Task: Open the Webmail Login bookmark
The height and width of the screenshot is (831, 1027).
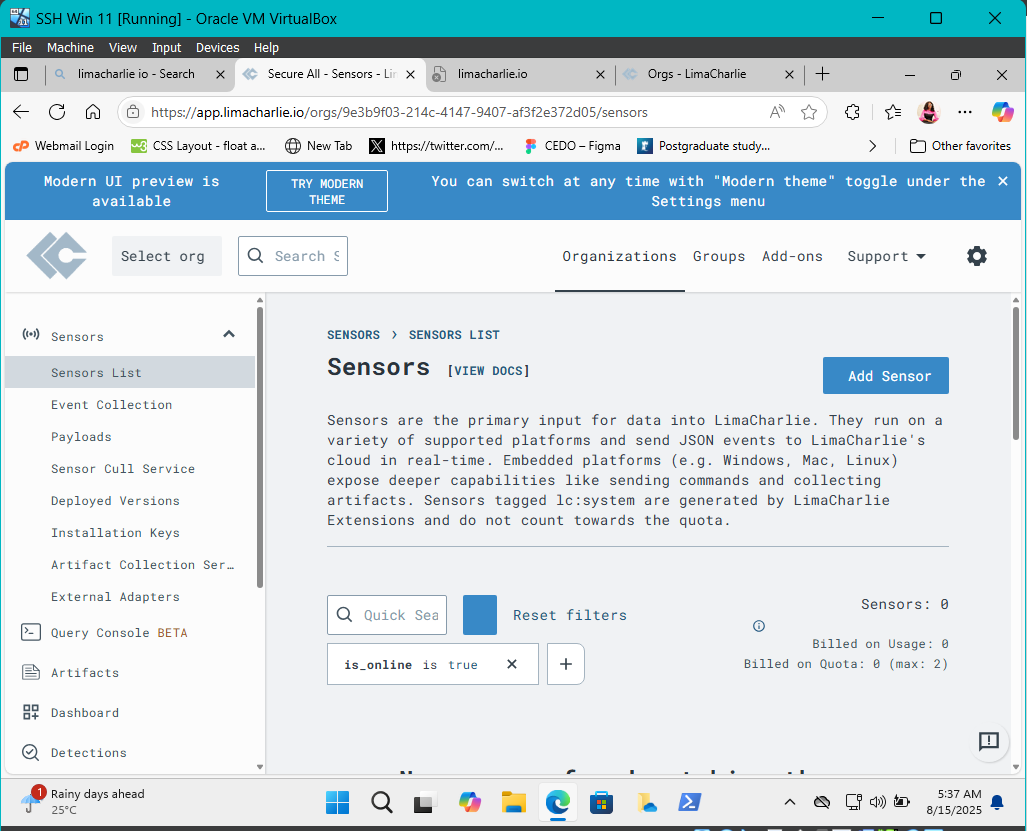Action: [64, 146]
